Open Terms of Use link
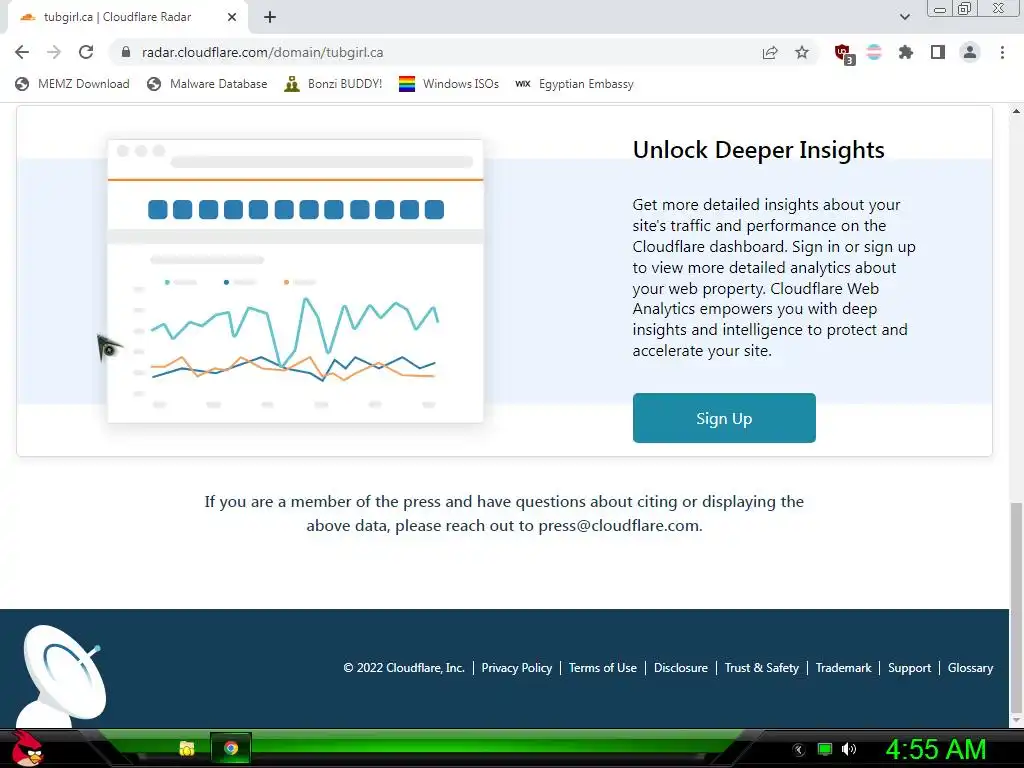This screenshot has width=1024, height=768. (x=602, y=667)
